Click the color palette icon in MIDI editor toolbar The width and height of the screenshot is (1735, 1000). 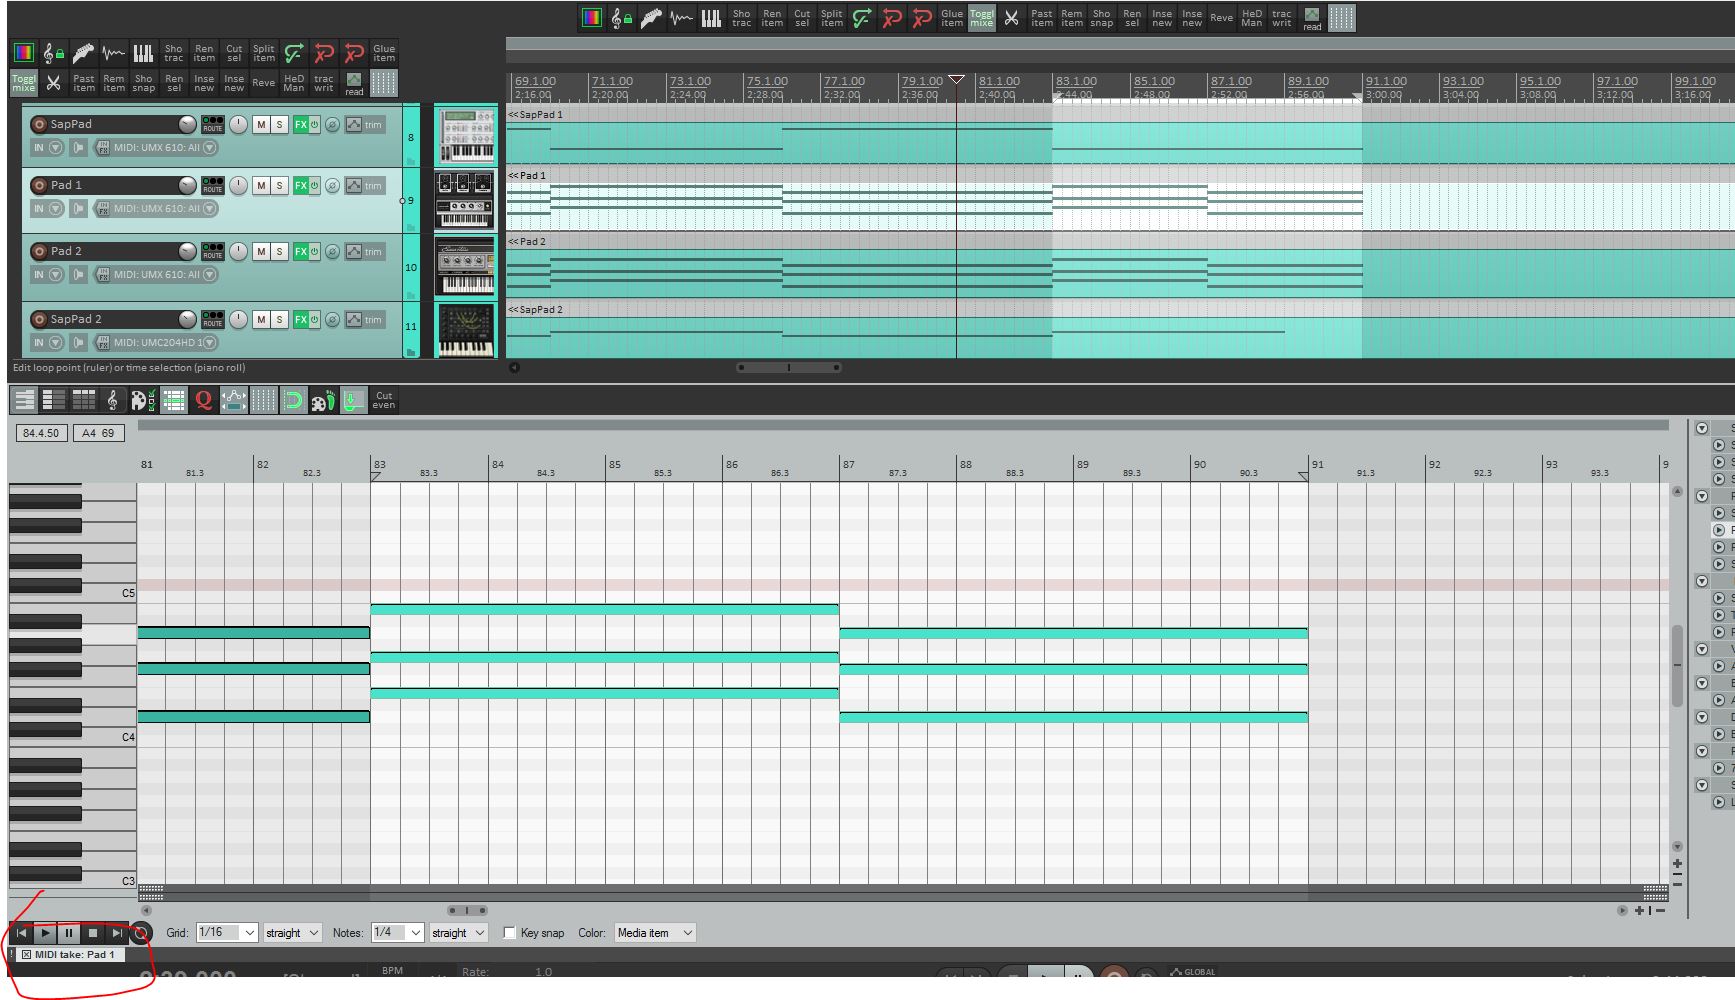coord(143,401)
